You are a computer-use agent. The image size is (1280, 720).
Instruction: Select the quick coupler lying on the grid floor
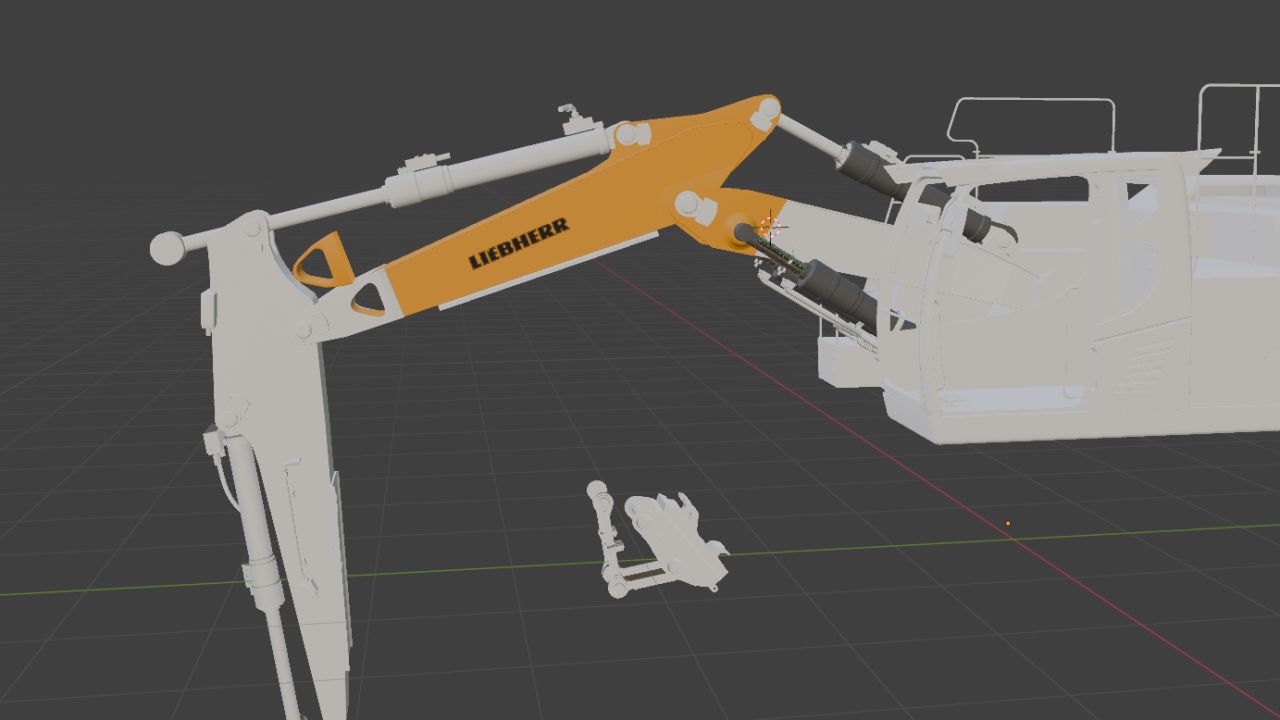point(677,541)
